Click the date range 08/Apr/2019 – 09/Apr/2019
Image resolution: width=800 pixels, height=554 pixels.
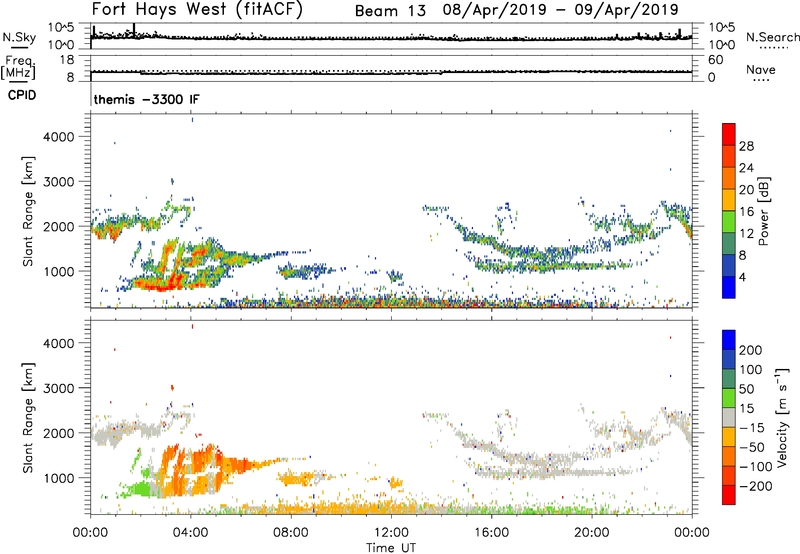click(x=561, y=10)
